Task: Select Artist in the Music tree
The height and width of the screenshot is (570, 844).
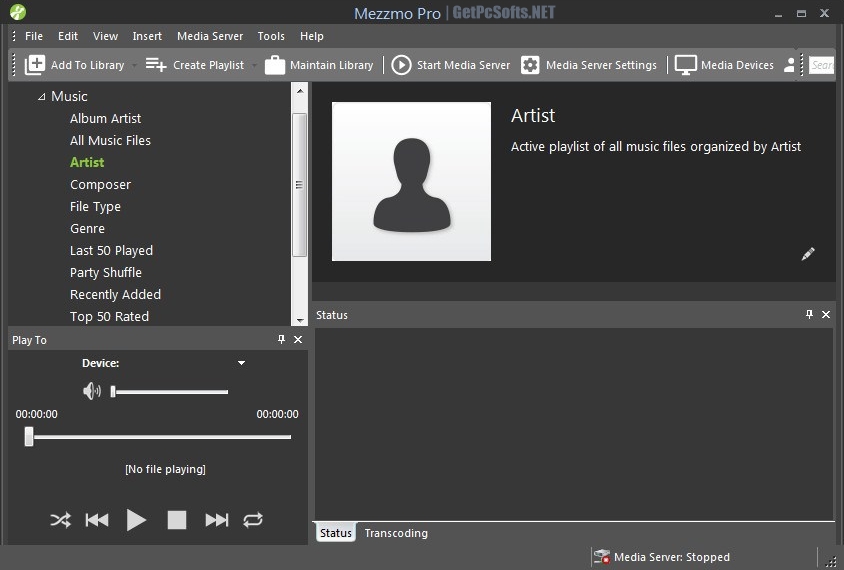Action: [x=87, y=163]
